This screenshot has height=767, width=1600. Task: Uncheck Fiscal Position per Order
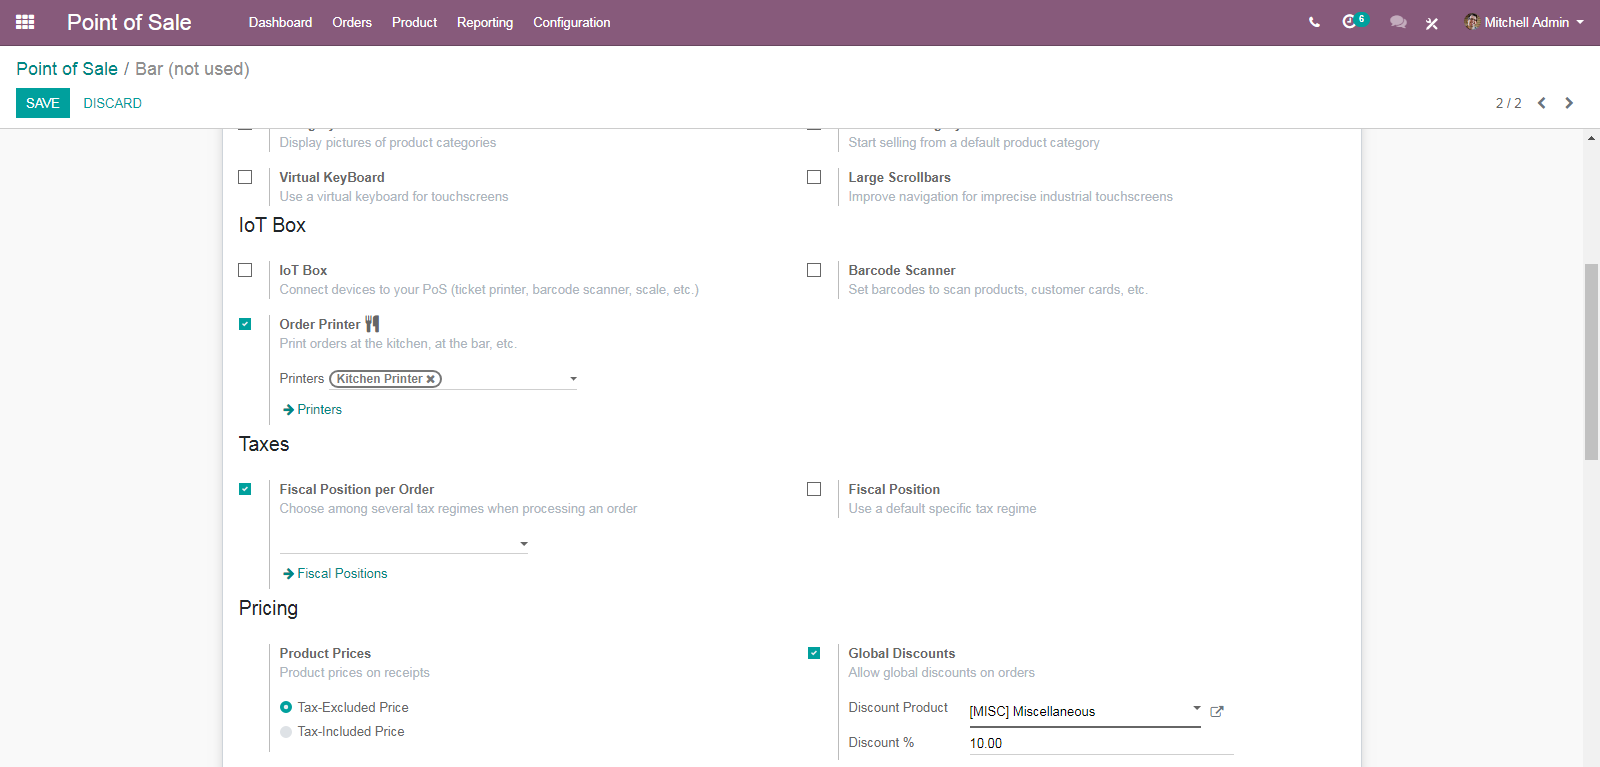click(x=245, y=489)
